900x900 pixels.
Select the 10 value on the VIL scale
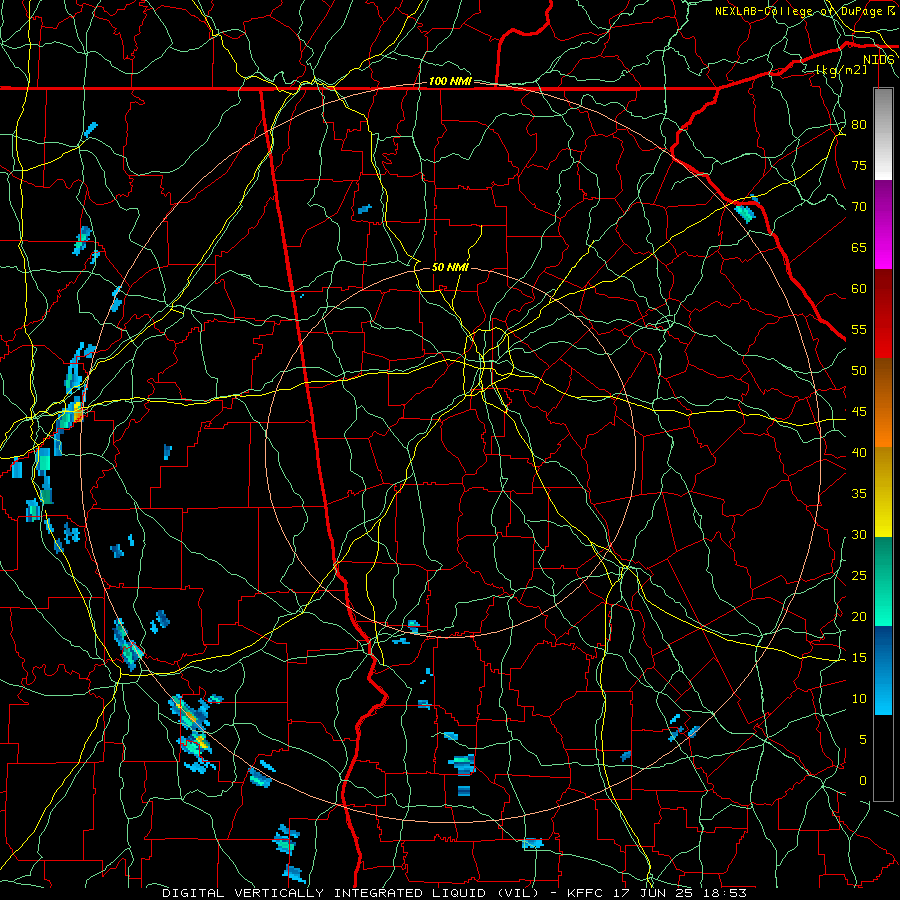point(859,699)
